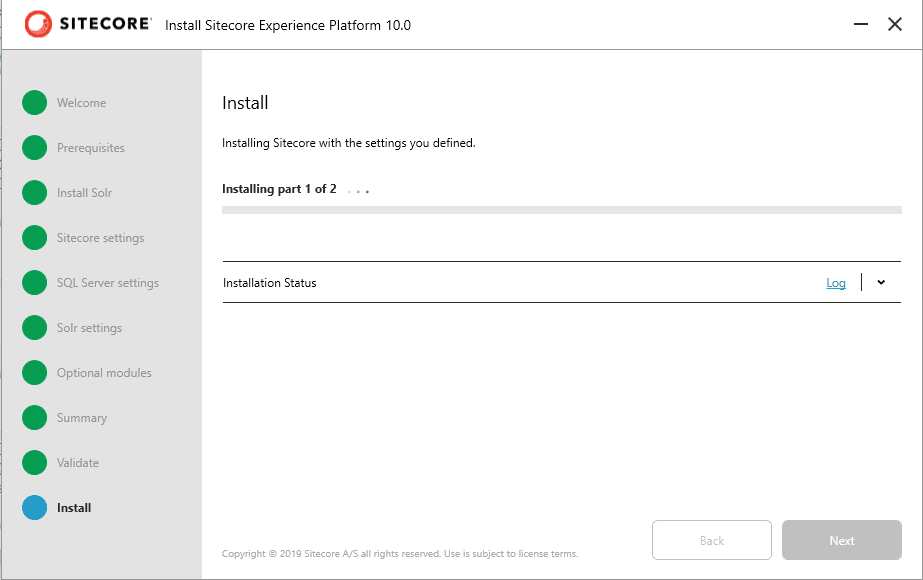
Task: Close the Sitecore installer window
Action: click(x=895, y=24)
